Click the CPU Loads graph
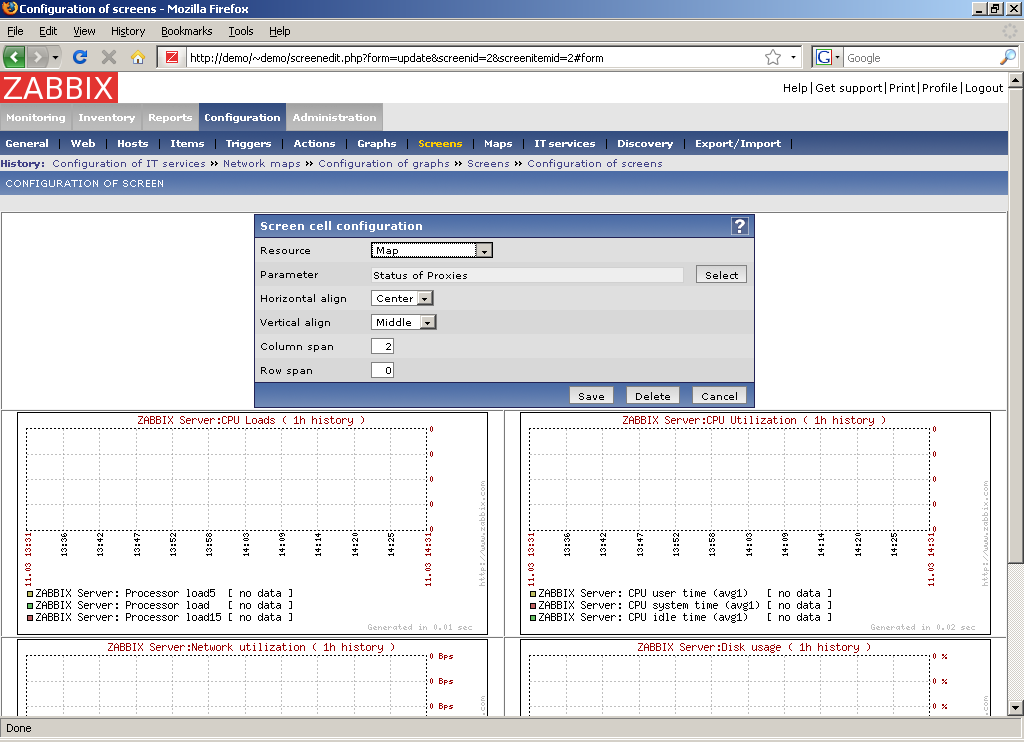The image size is (1024, 742). 252,523
